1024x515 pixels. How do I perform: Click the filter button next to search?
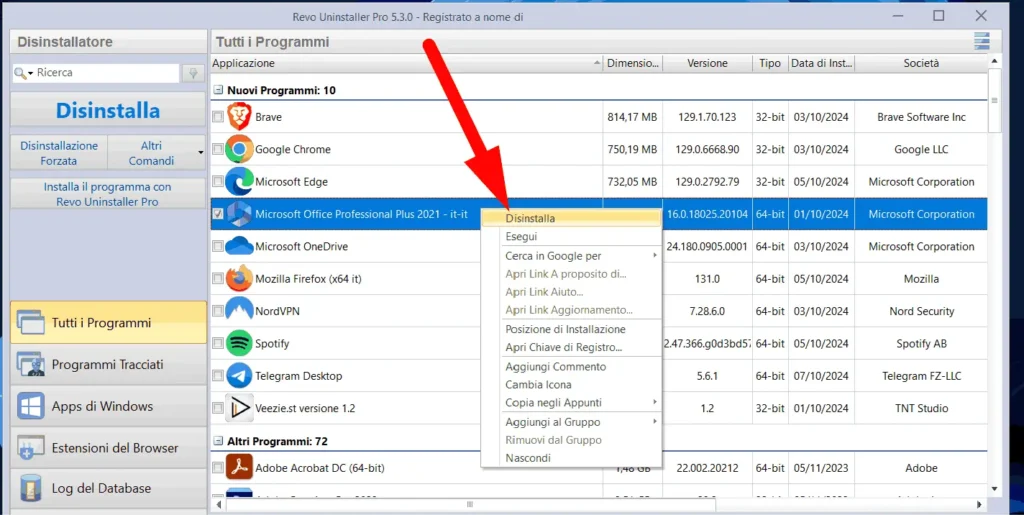193,73
